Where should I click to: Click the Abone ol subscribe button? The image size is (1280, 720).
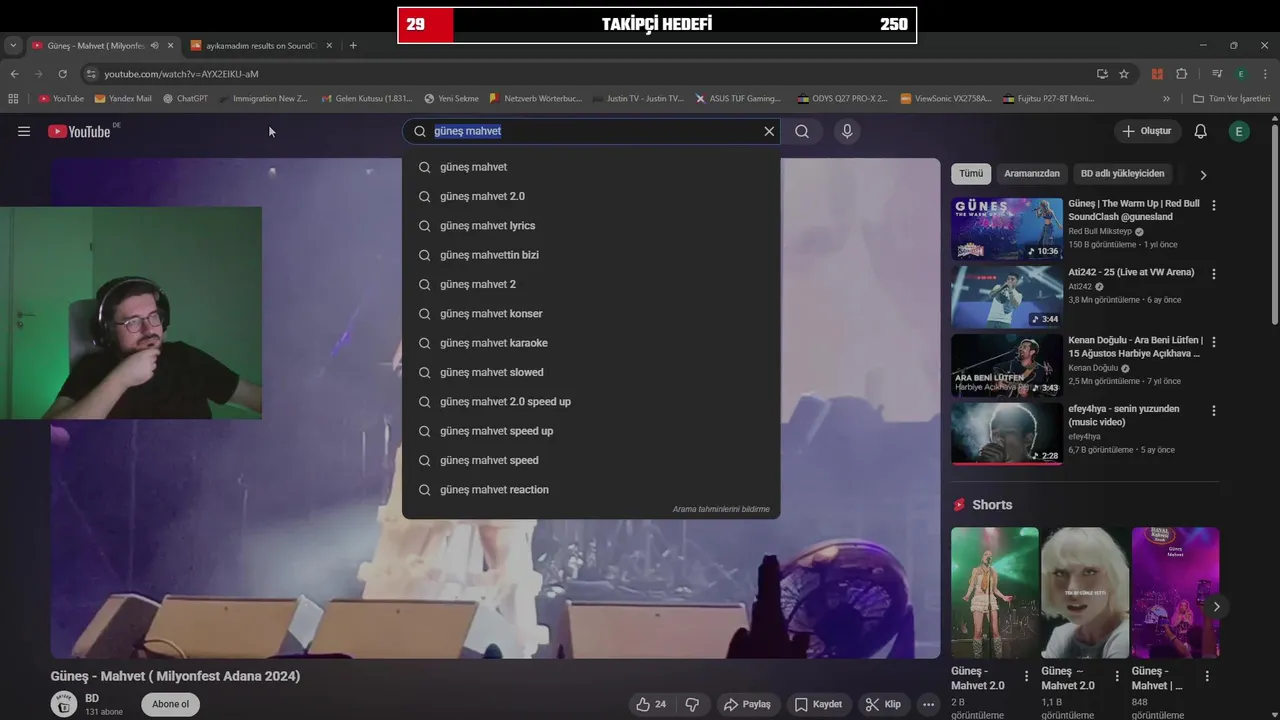pos(170,704)
